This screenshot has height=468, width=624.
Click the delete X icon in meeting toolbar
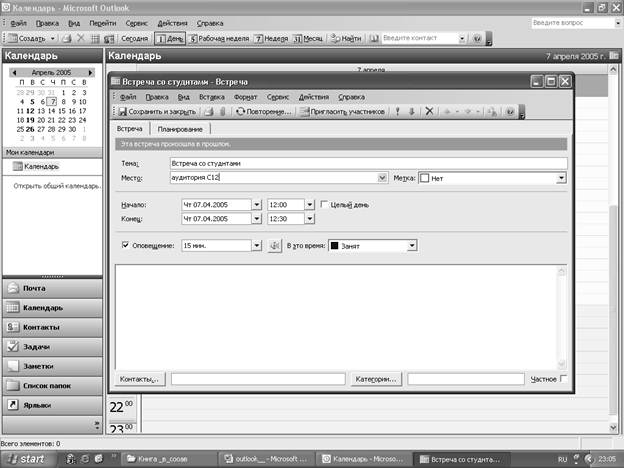click(x=429, y=111)
